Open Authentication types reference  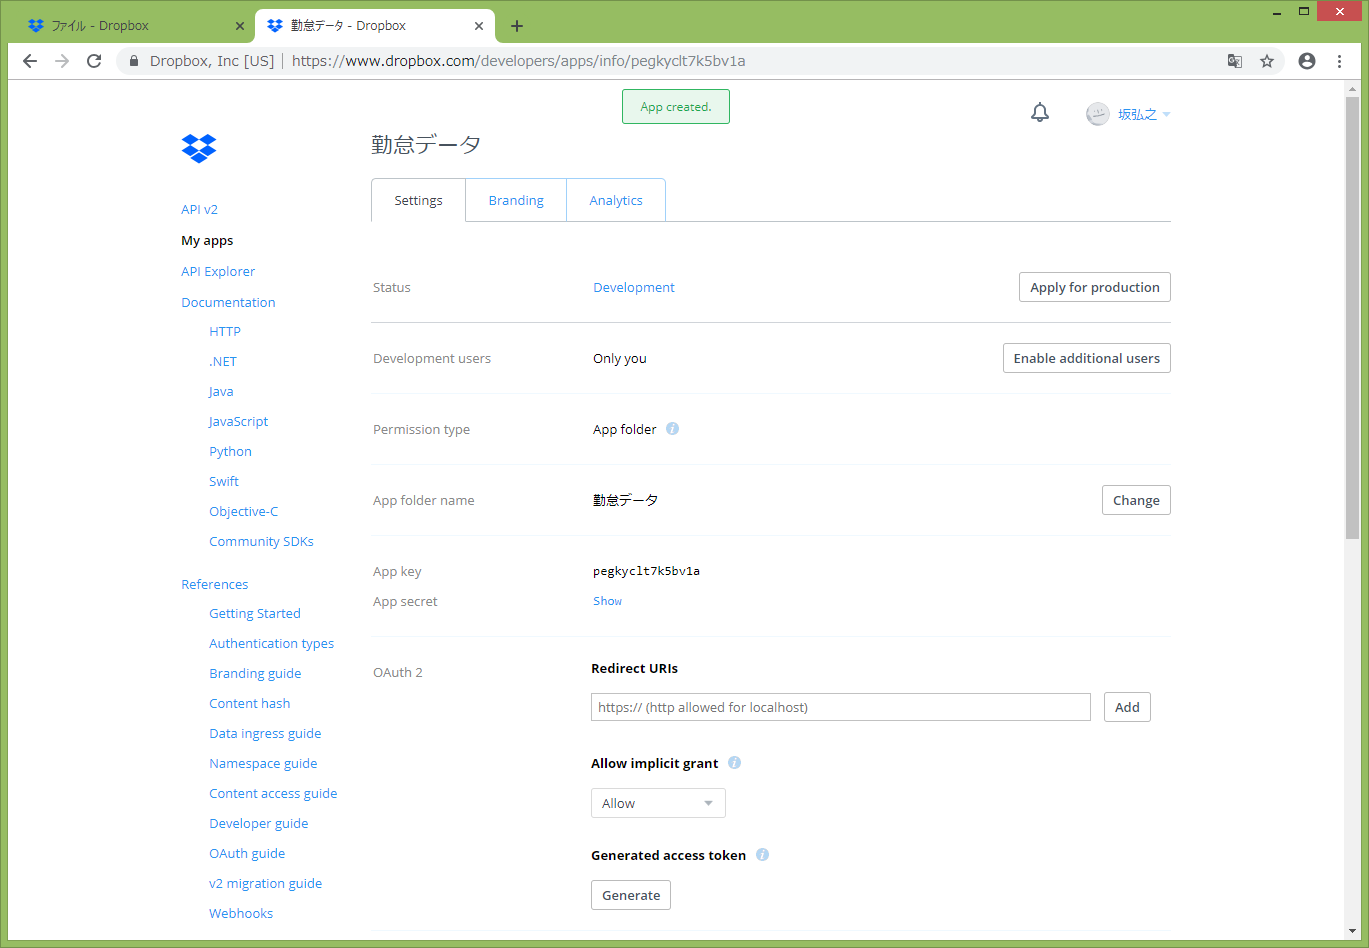tap(271, 643)
